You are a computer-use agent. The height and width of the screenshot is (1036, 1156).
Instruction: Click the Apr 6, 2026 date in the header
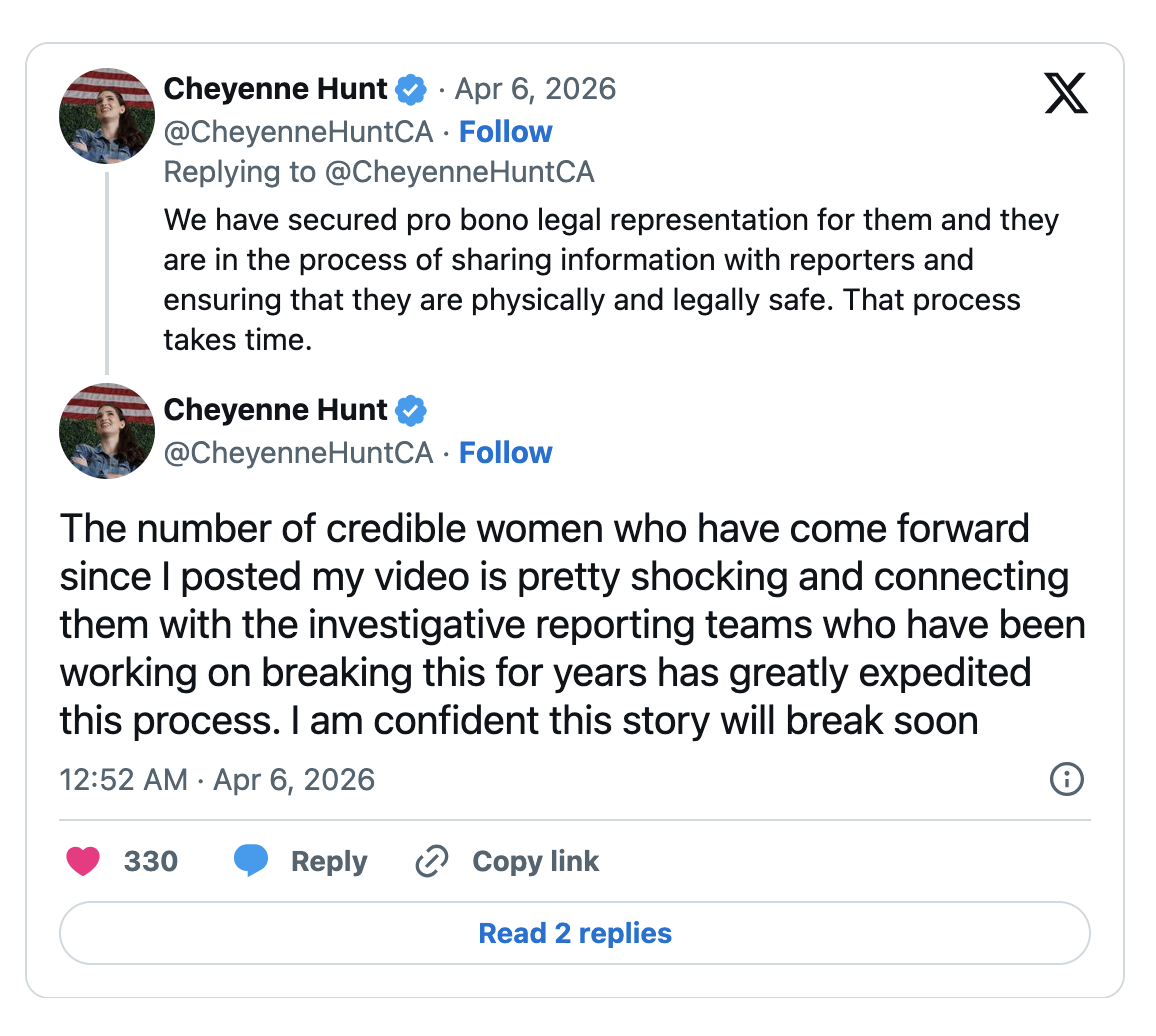coord(535,89)
